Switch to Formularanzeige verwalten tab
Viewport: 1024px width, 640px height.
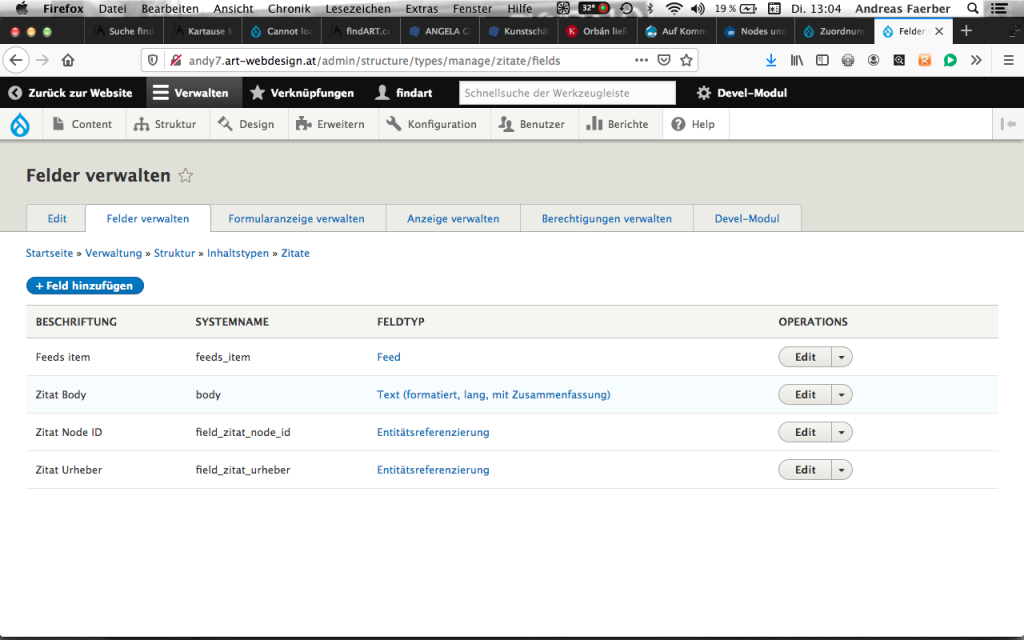coord(296,218)
